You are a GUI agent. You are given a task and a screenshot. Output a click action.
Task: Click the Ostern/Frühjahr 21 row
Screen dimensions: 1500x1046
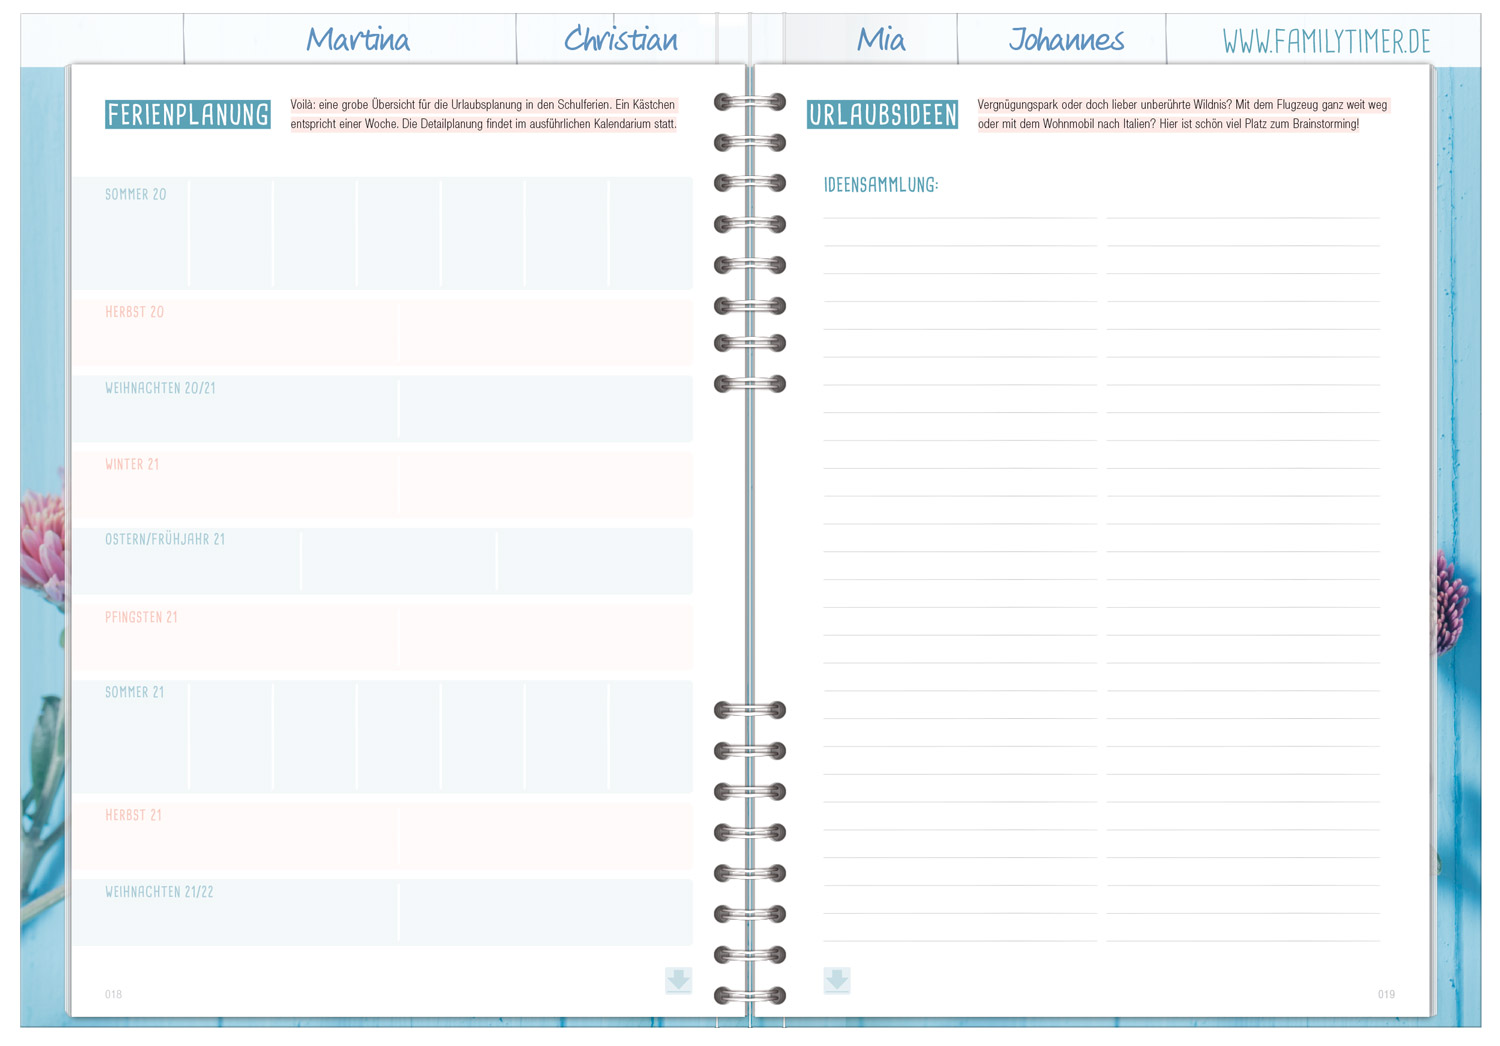click(x=382, y=561)
